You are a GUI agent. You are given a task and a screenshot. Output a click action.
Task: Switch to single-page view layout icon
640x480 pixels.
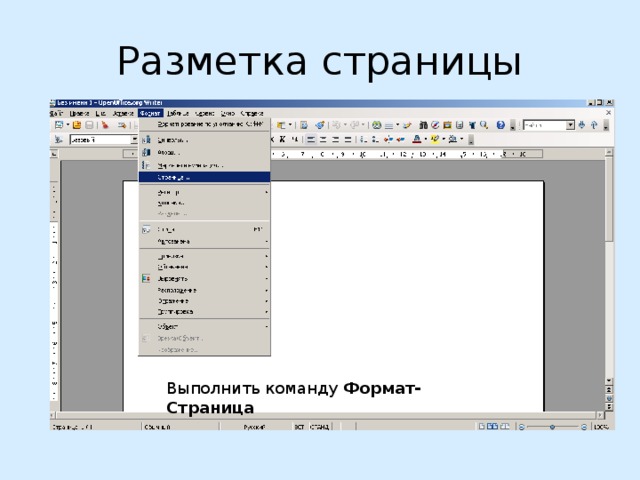[x=482, y=427]
